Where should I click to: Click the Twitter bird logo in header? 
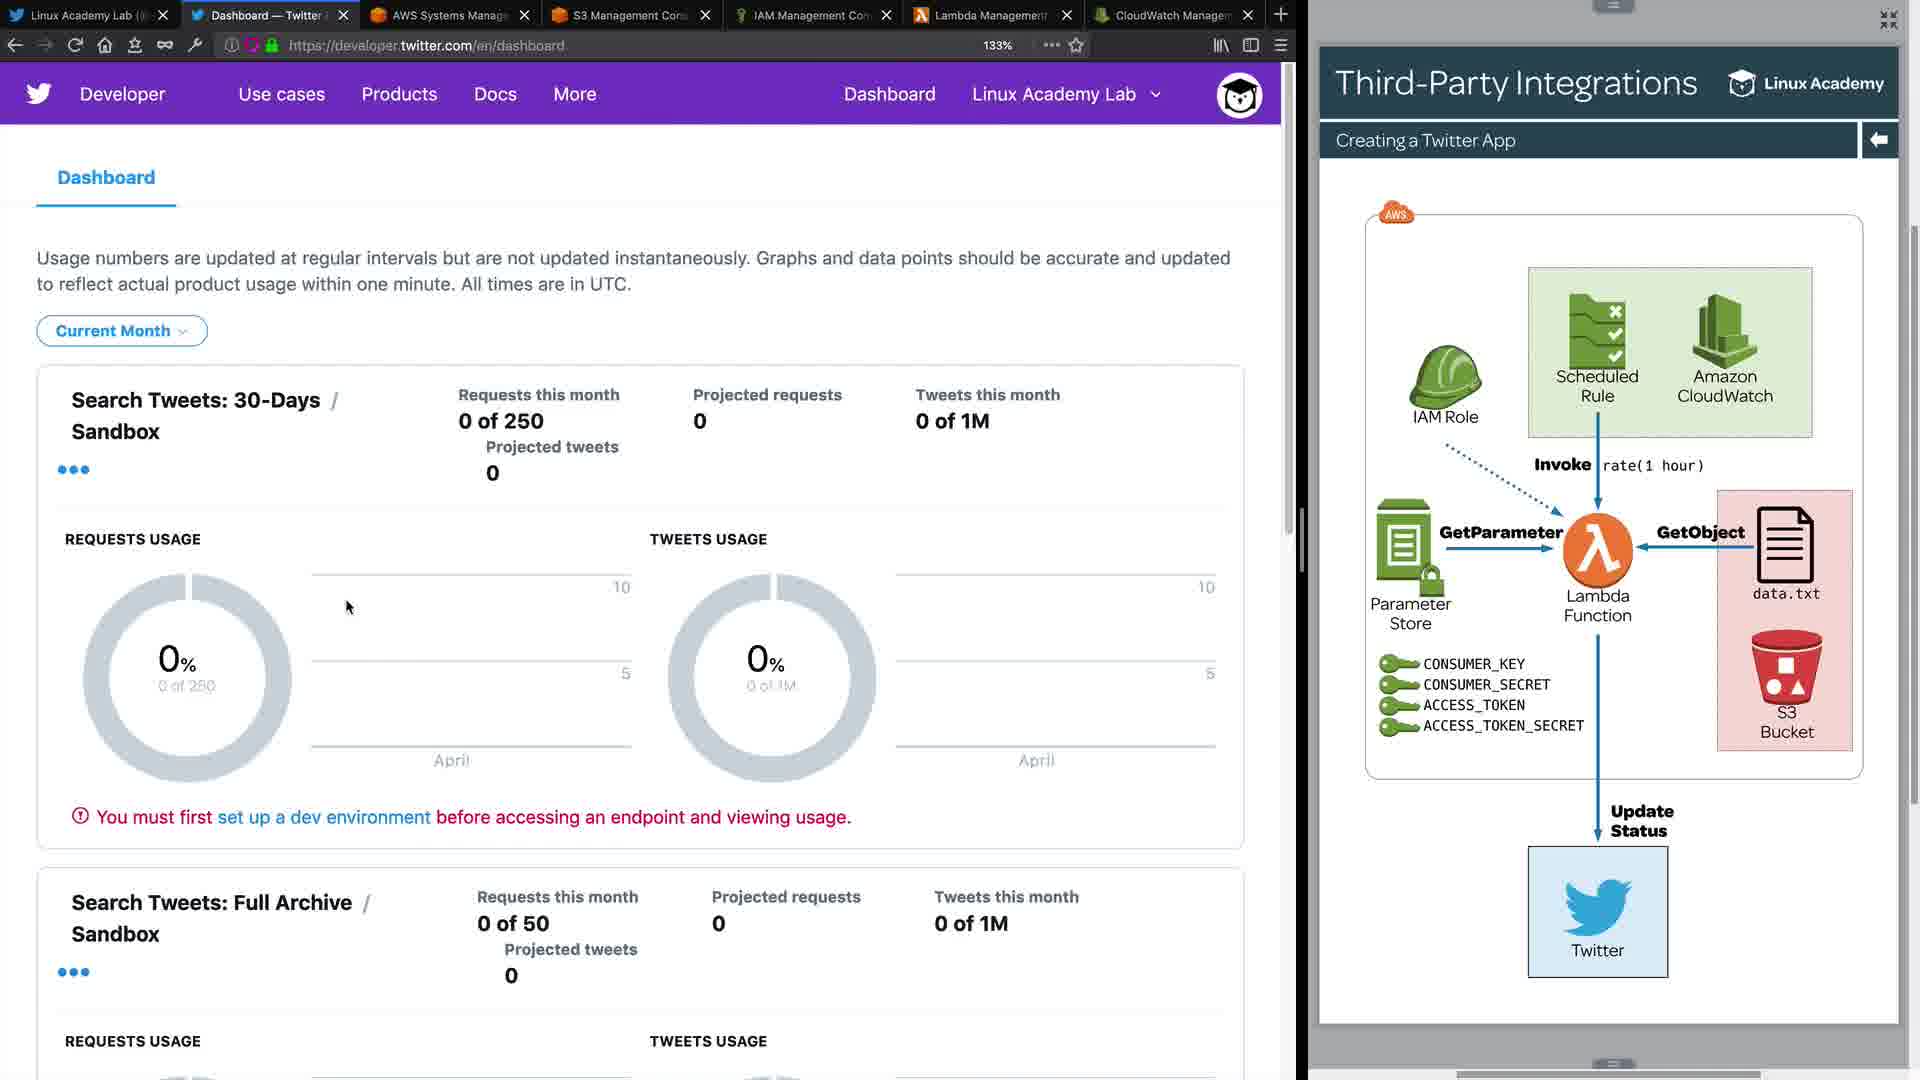click(39, 94)
